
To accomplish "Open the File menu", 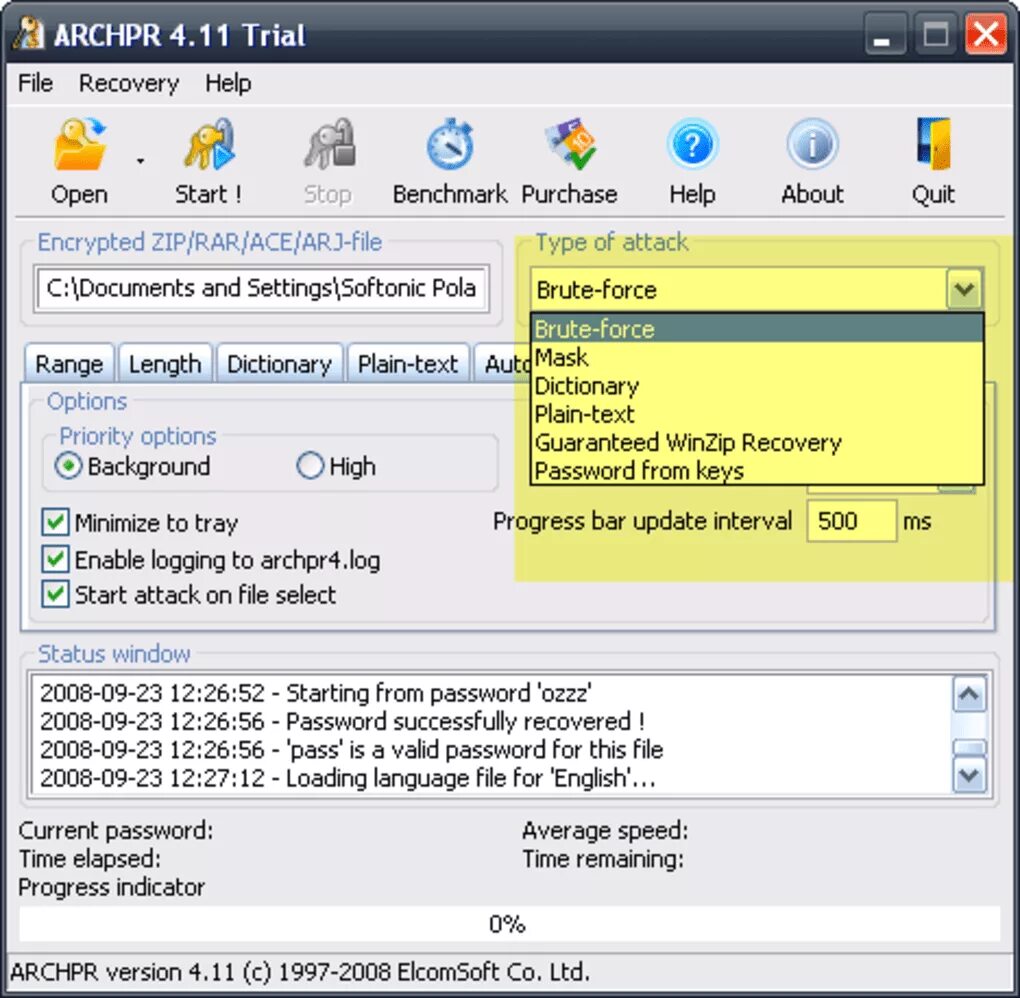I will coord(35,83).
